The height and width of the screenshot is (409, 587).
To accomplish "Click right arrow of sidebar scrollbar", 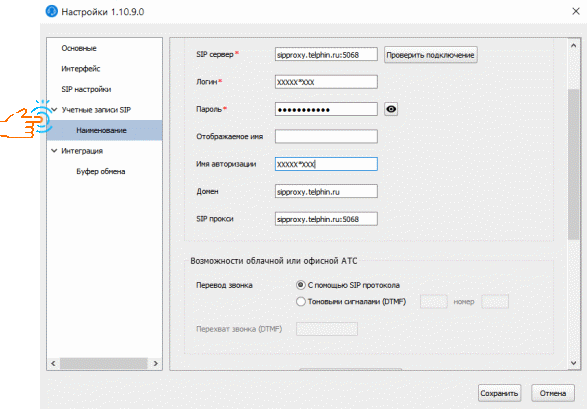I will (156, 363).
